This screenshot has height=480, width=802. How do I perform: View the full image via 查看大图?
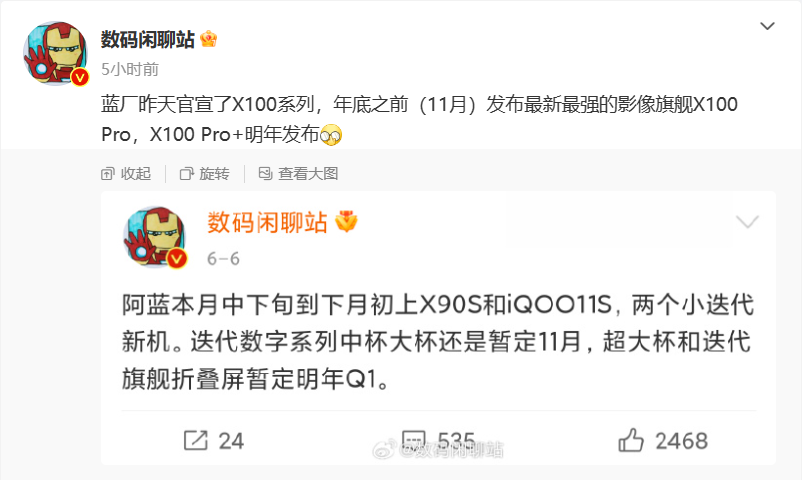(x=298, y=174)
